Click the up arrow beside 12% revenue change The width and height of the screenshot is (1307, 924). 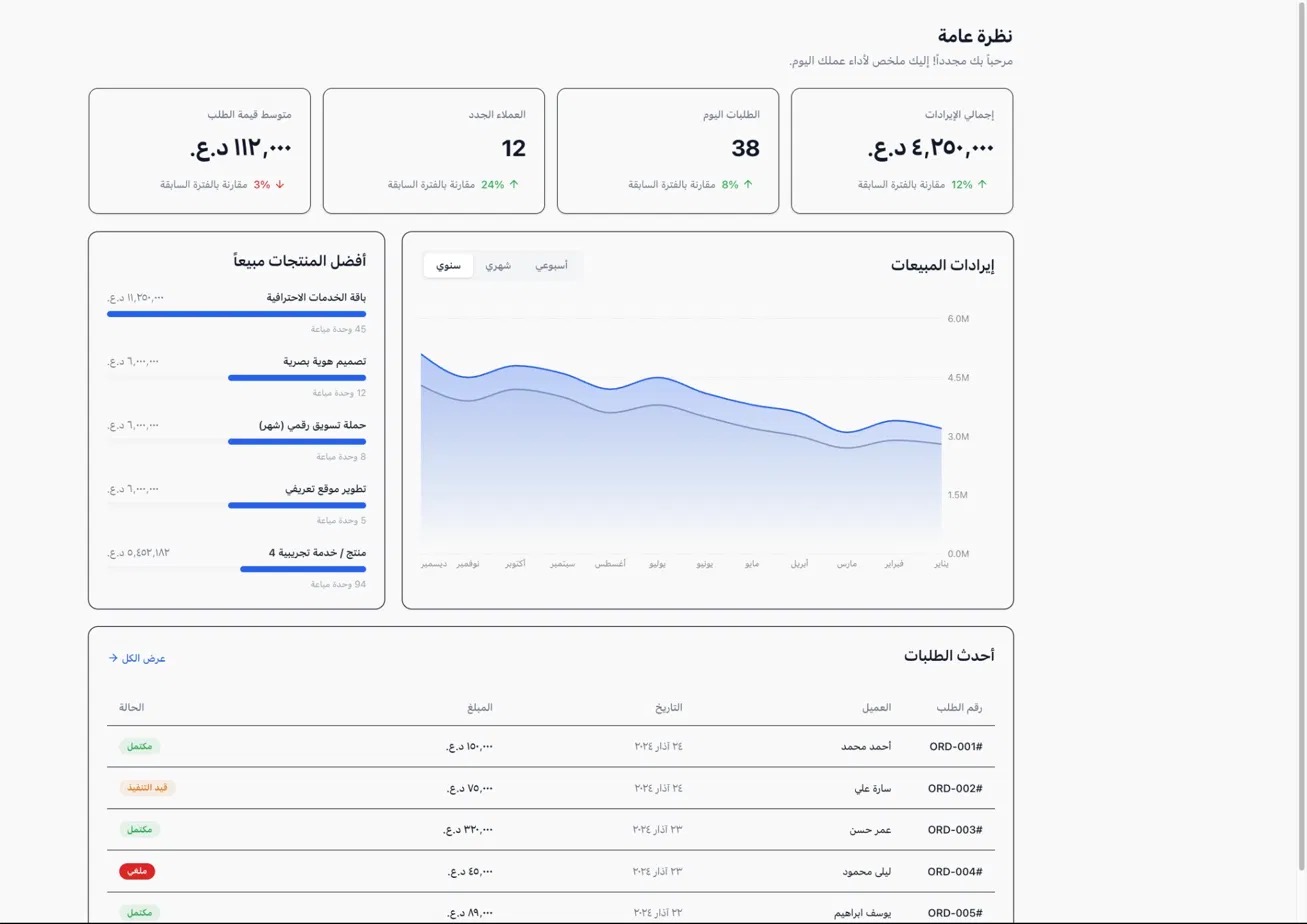(x=982, y=185)
